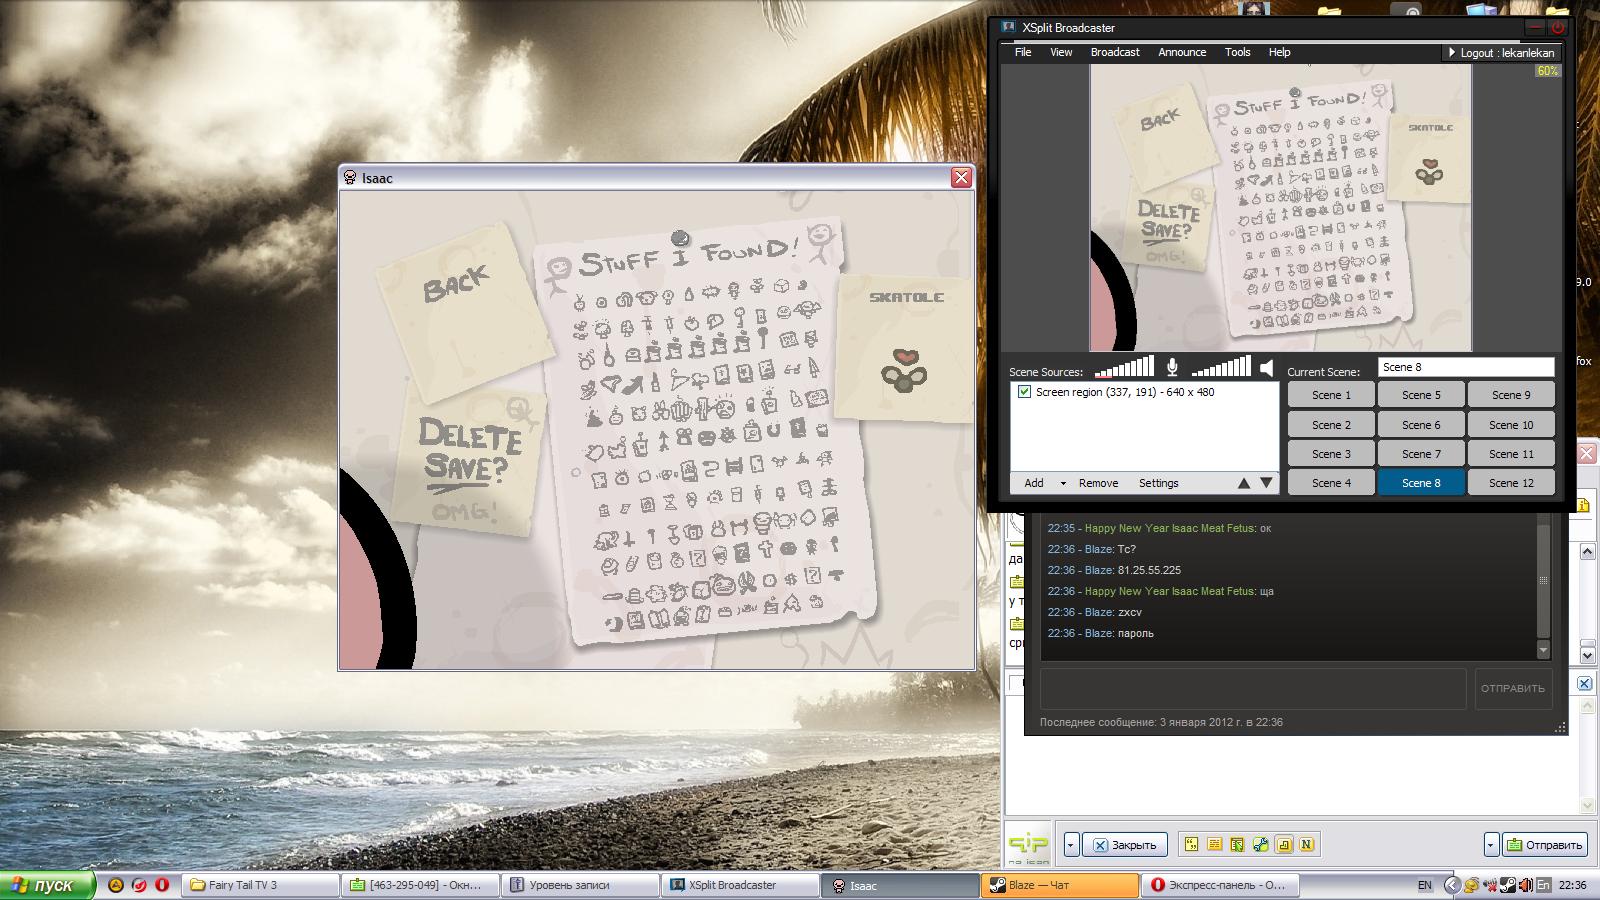Click the Отправить button in QIP window

[x=1546, y=845]
